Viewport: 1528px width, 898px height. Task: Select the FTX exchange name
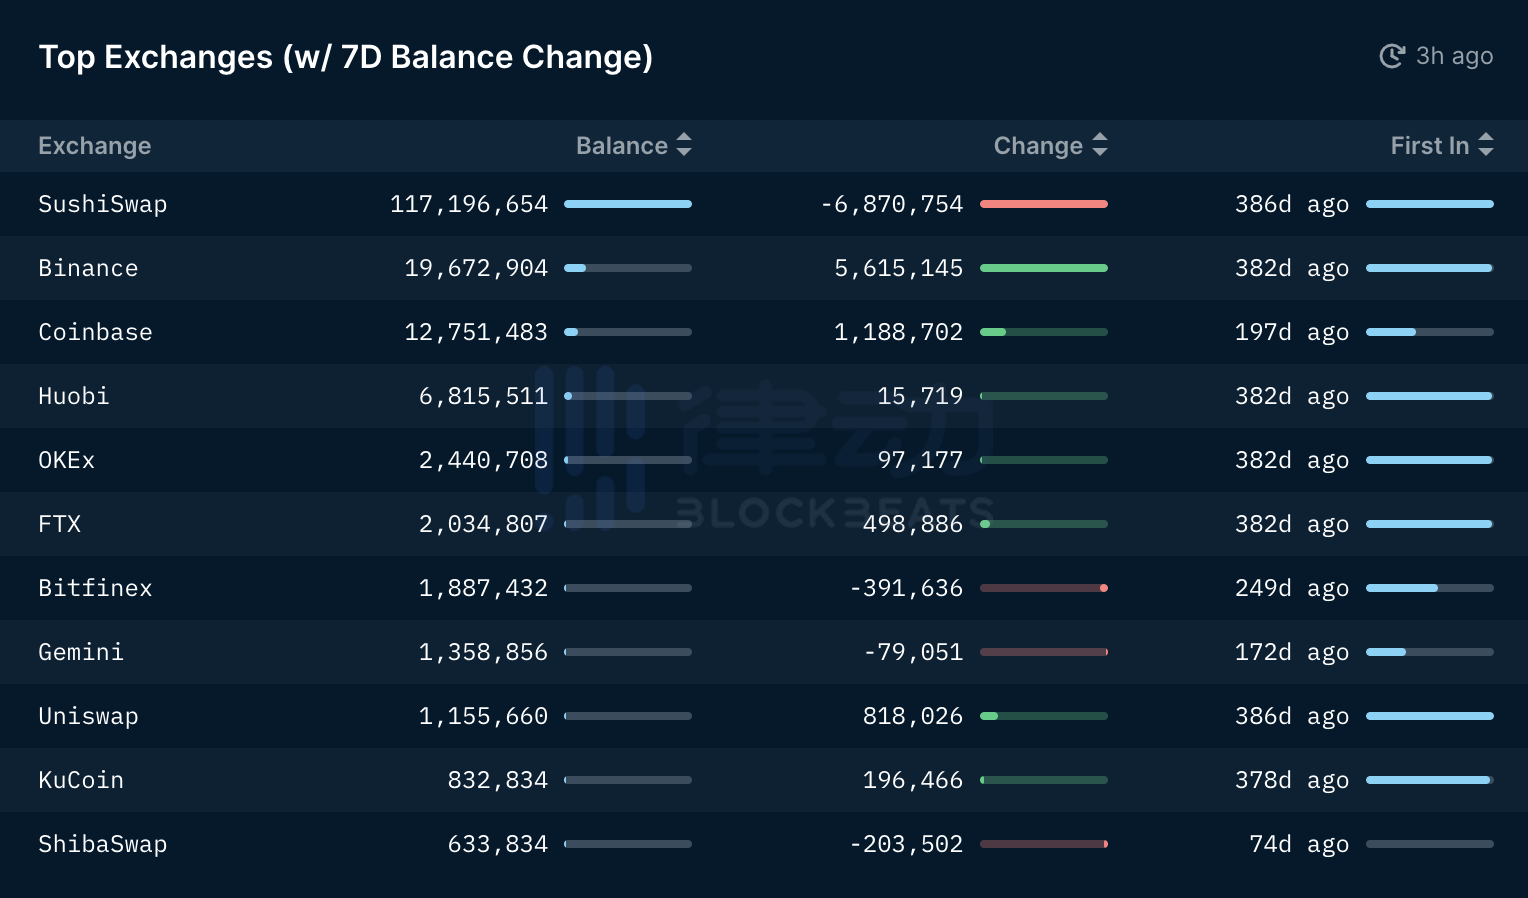[59, 524]
